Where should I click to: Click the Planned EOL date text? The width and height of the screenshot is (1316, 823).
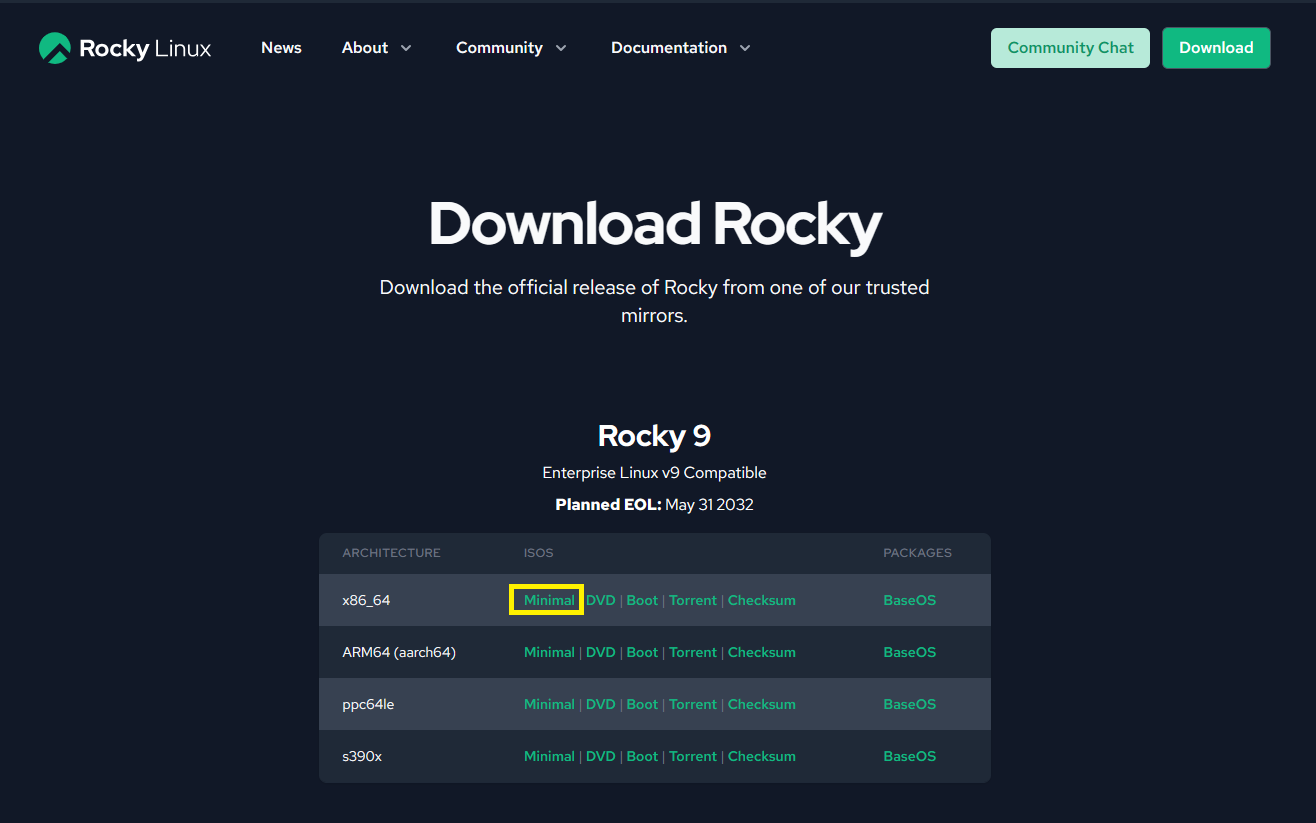coord(709,504)
